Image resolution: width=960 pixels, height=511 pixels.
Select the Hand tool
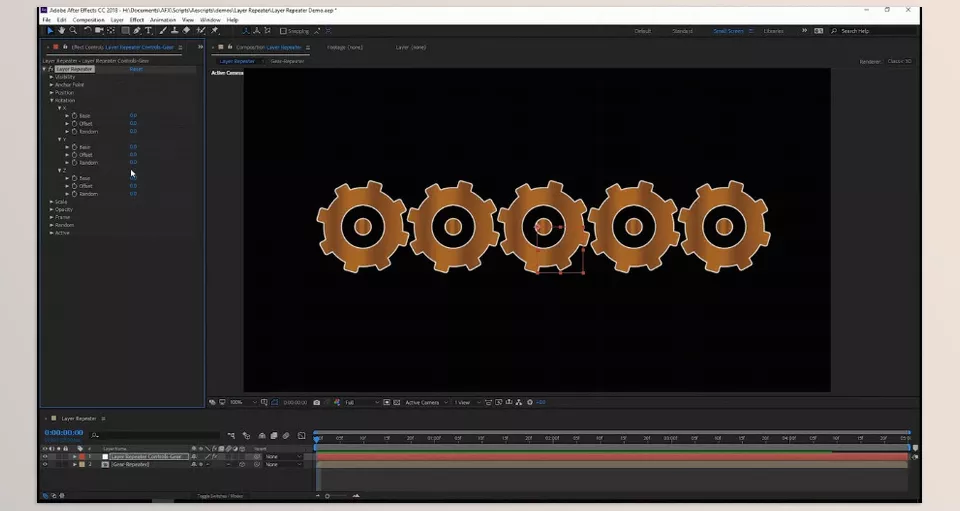[x=61, y=31]
